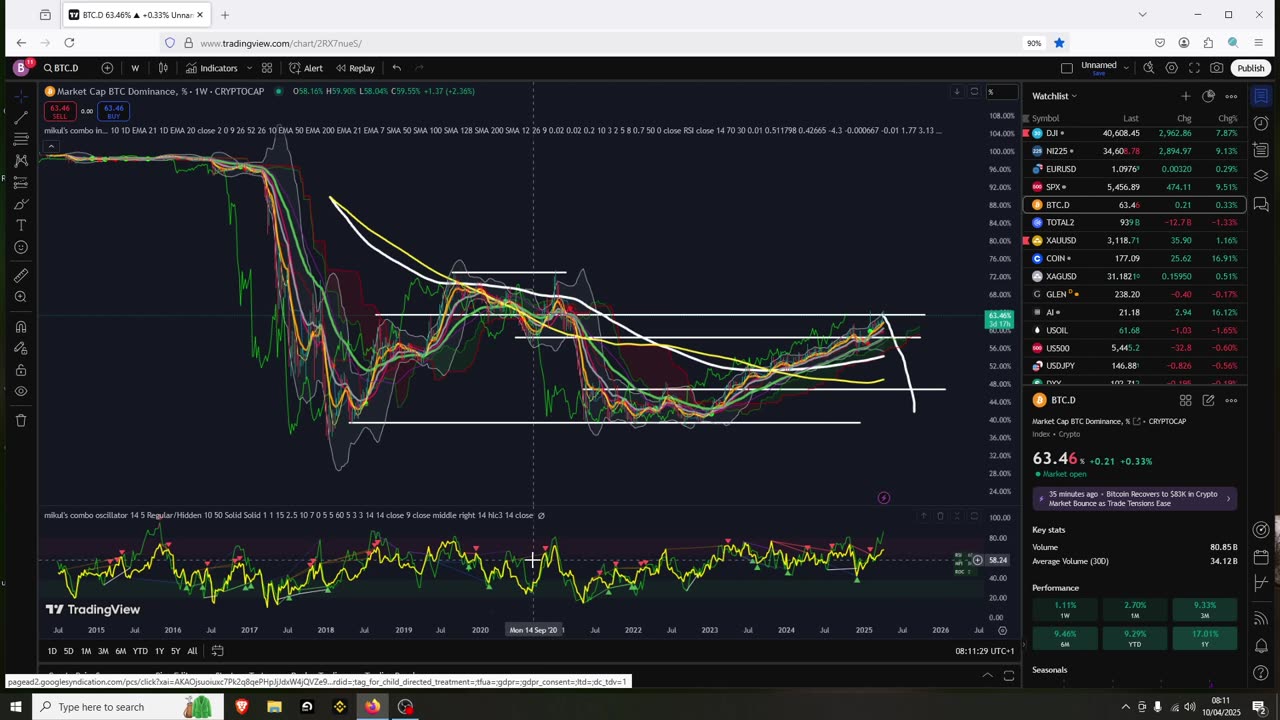Click the add compare symbol plus icon
1280x720 pixels.
click(107, 68)
